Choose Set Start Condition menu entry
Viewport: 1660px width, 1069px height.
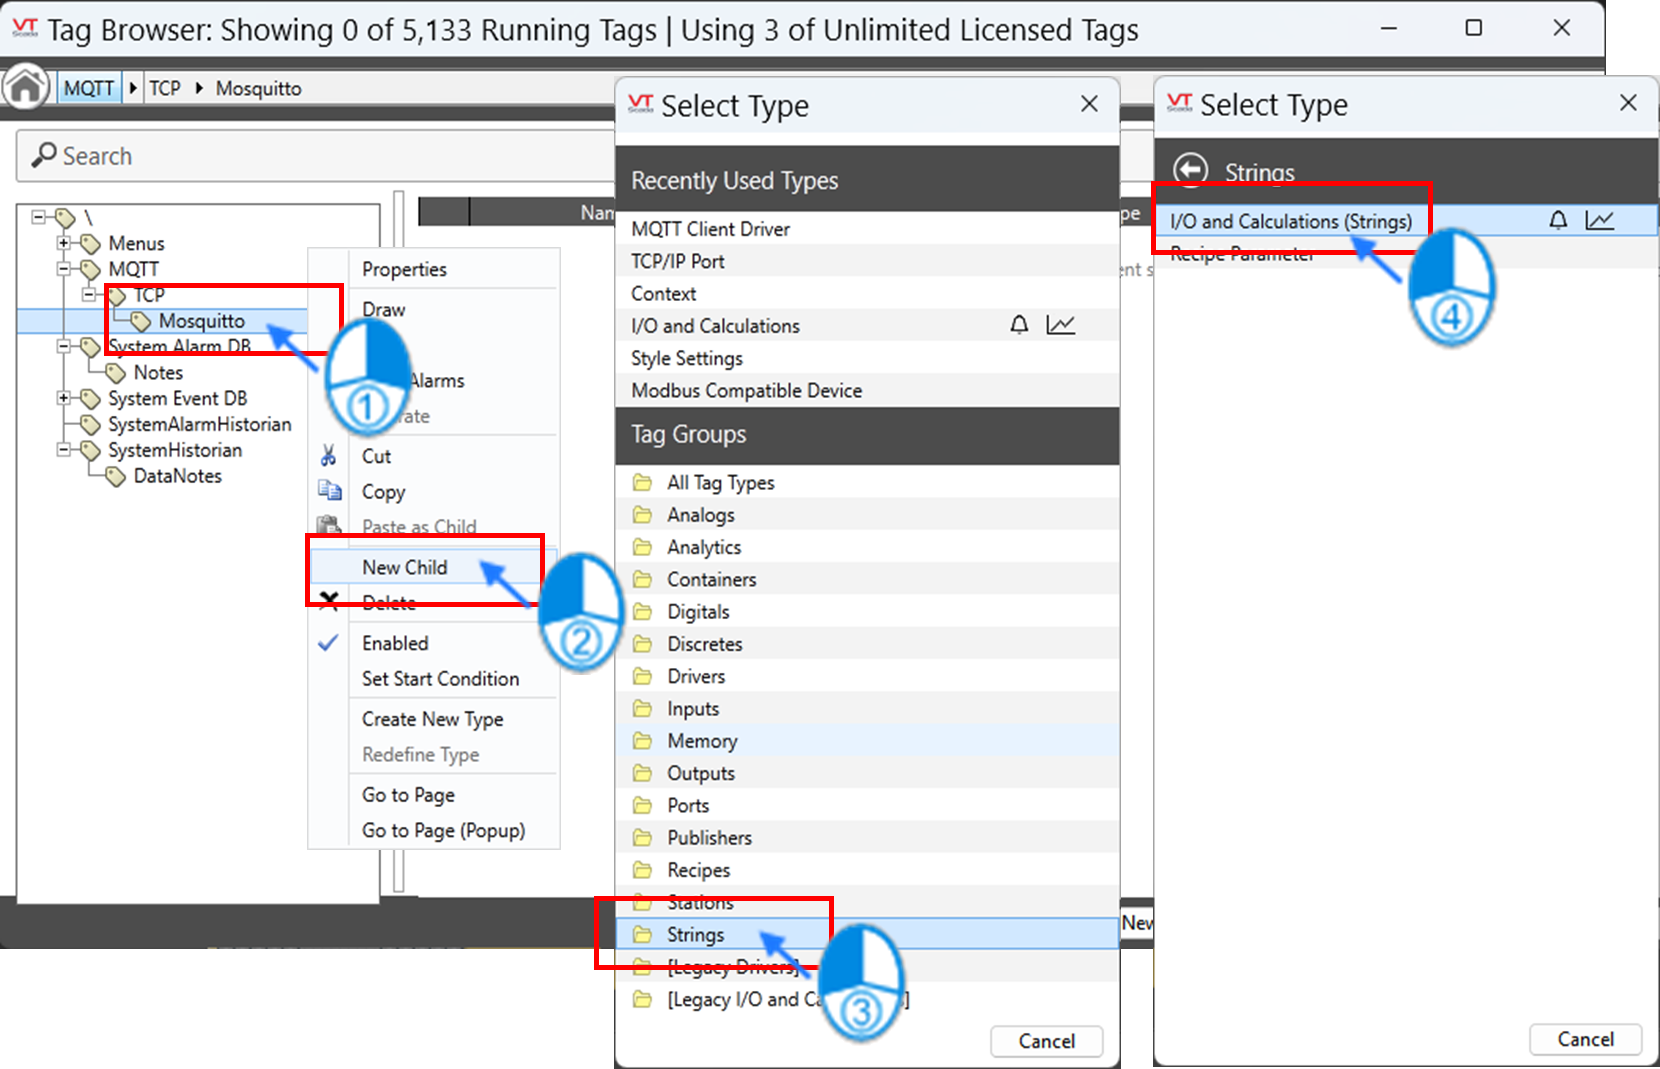pyautogui.click(x=440, y=678)
